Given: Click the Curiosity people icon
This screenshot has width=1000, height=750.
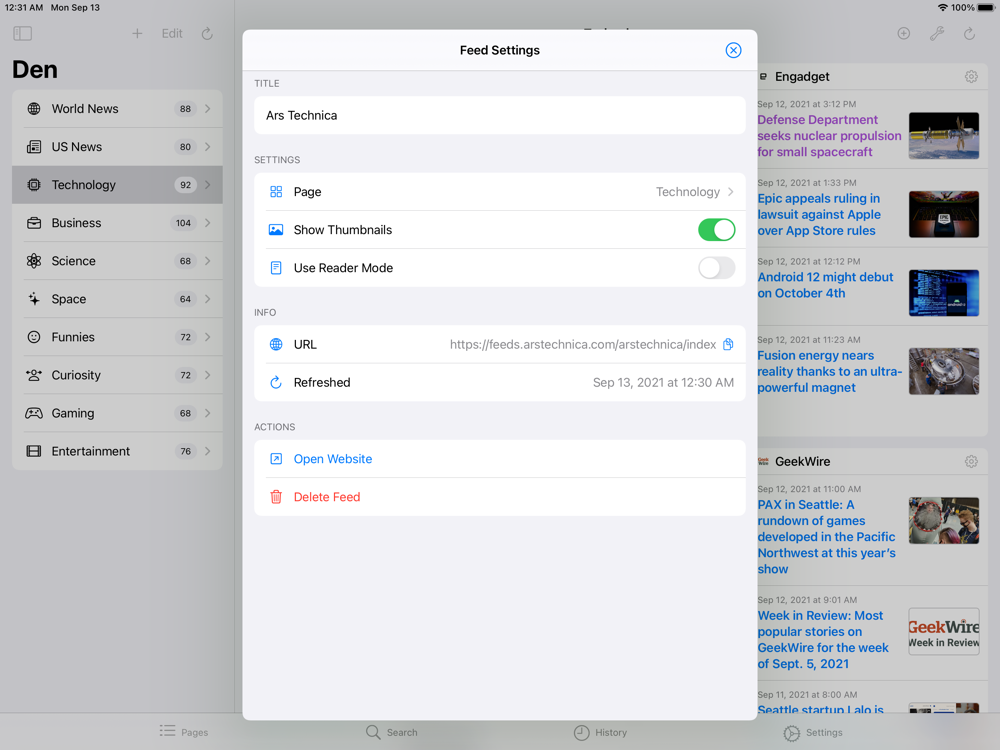Looking at the screenshot, I should pyautogui.click(x=34, y=375).
